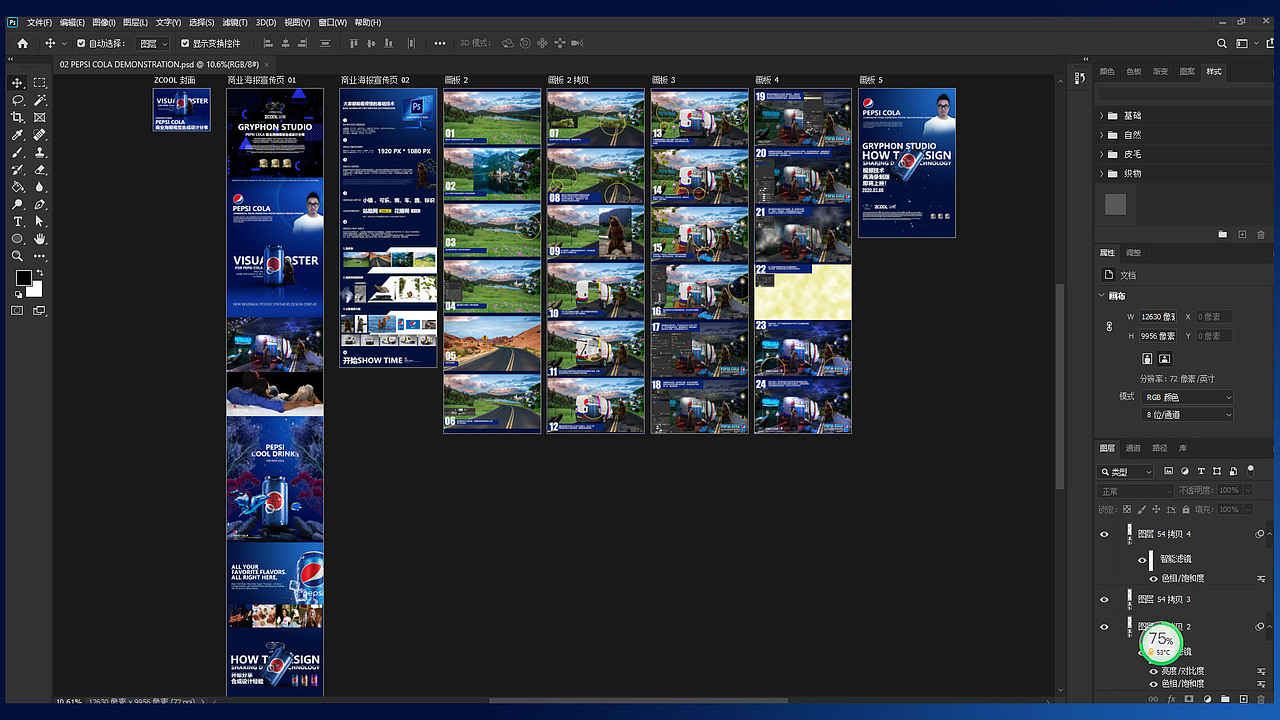
Task: Select the Path Selection tool
Action: coord(40,221)
